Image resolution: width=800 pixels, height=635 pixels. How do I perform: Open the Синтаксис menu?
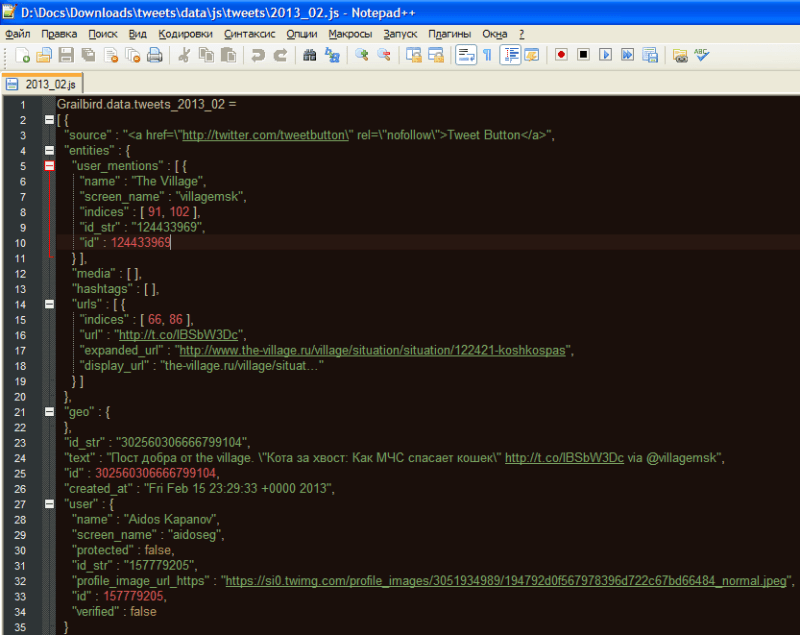pos(249,34)
